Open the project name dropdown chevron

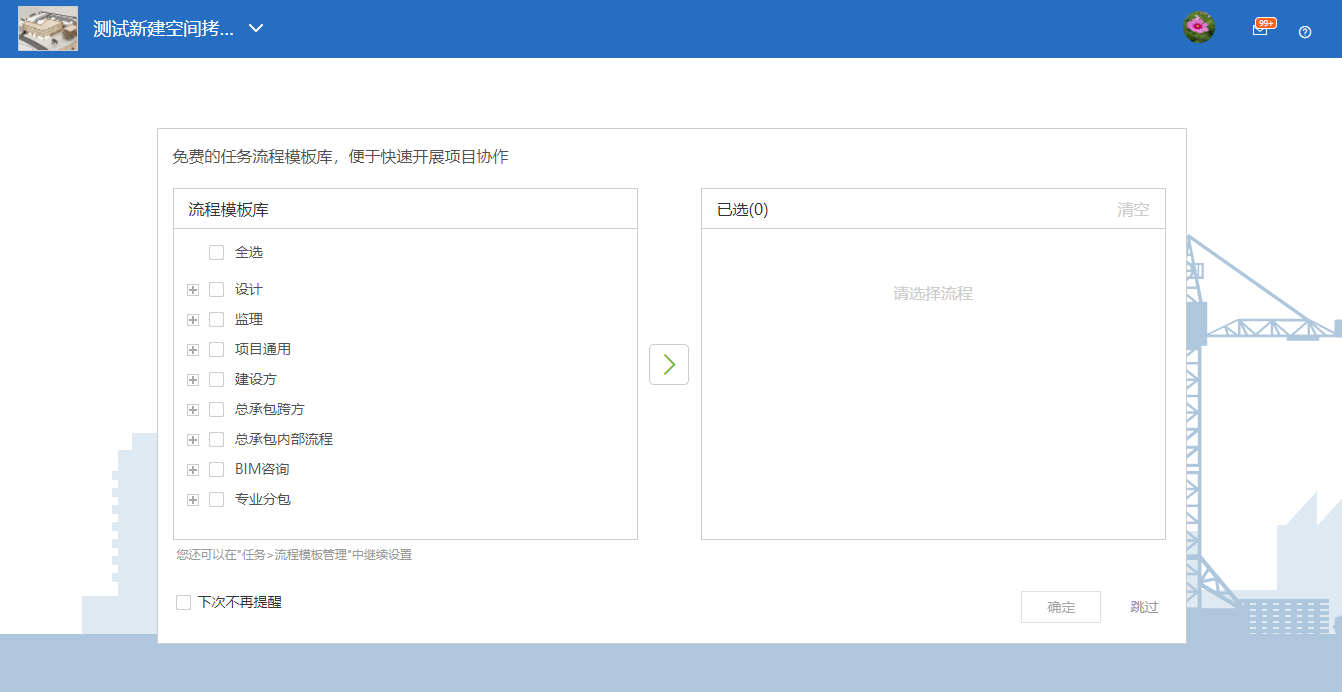[256, 28]
